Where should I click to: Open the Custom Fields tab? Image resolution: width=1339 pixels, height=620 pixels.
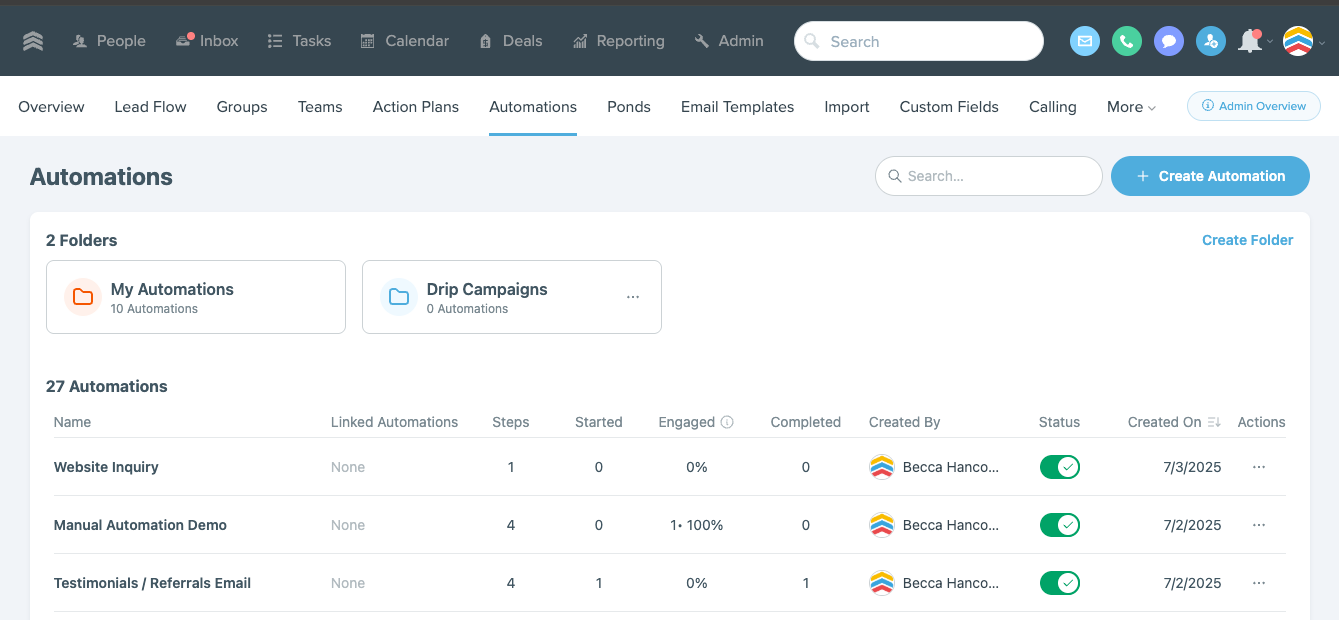(x=949, y=107)
